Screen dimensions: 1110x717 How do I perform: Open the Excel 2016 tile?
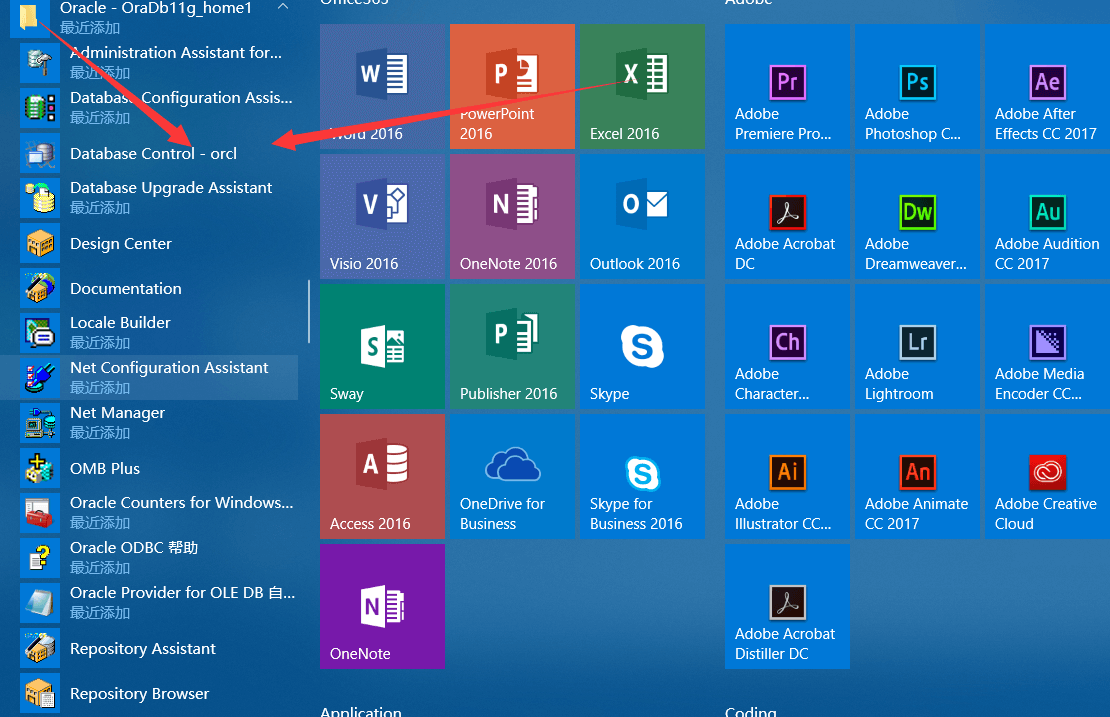pyautogui.click(x=642, y=86)
